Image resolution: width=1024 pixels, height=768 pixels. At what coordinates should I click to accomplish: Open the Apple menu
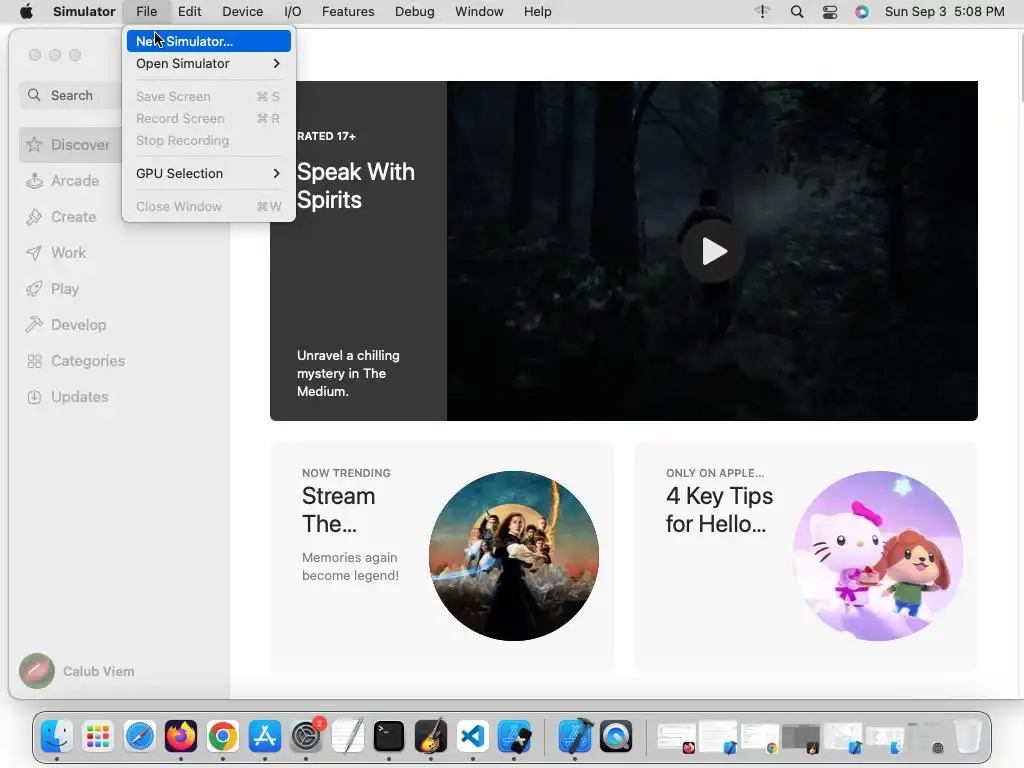(x=26, y=11)
